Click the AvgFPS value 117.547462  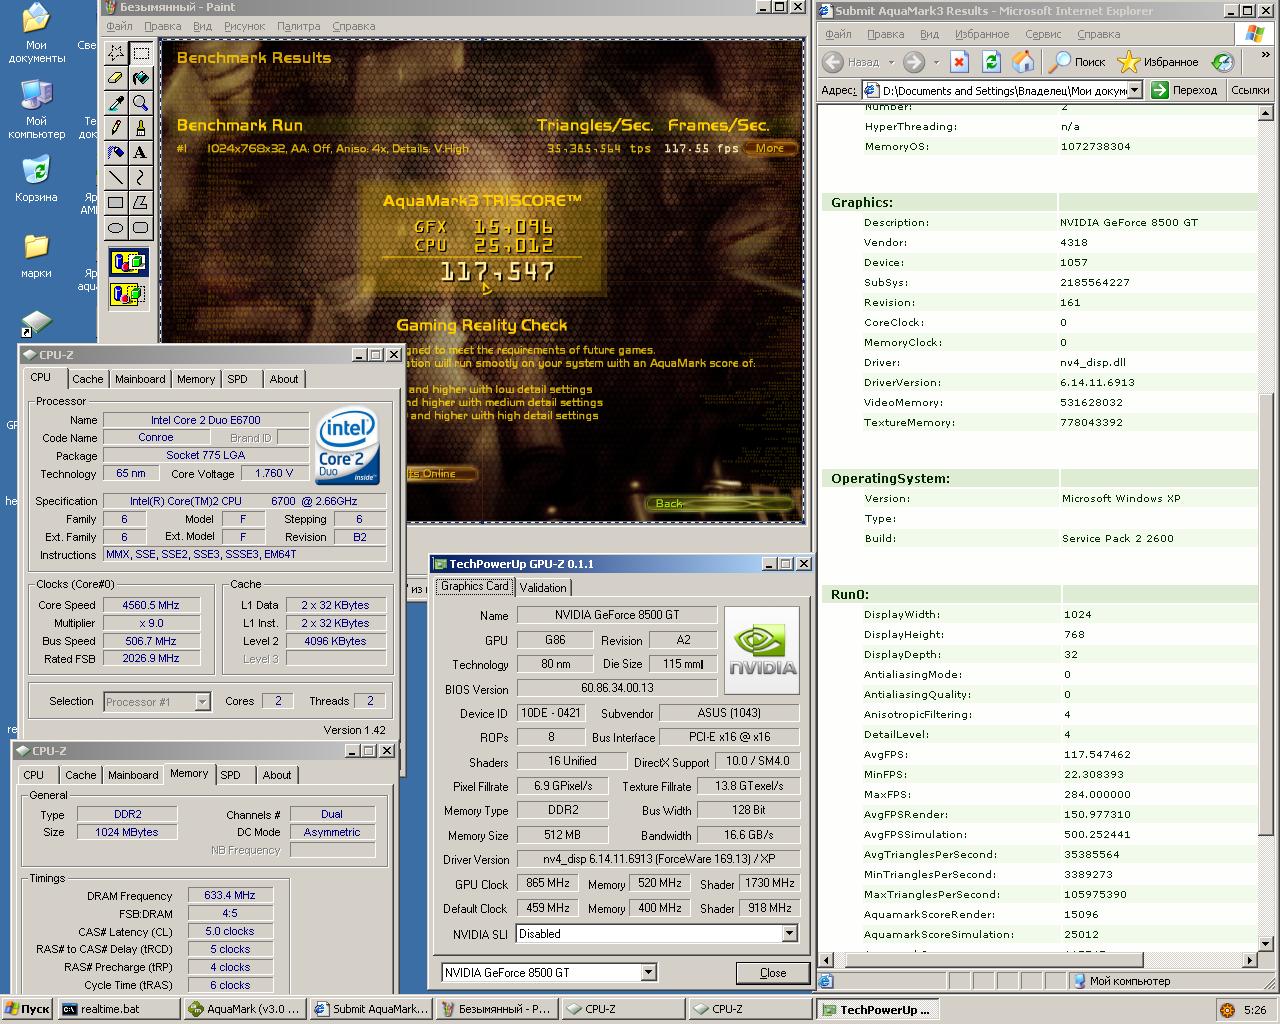click(1098, 755)
